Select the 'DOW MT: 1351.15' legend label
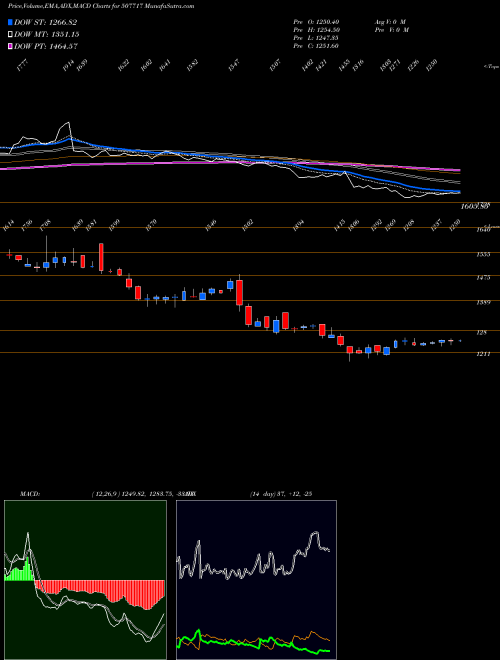Image resolution: width=500 pixels, height=660 pixels. tap(47, 34)
